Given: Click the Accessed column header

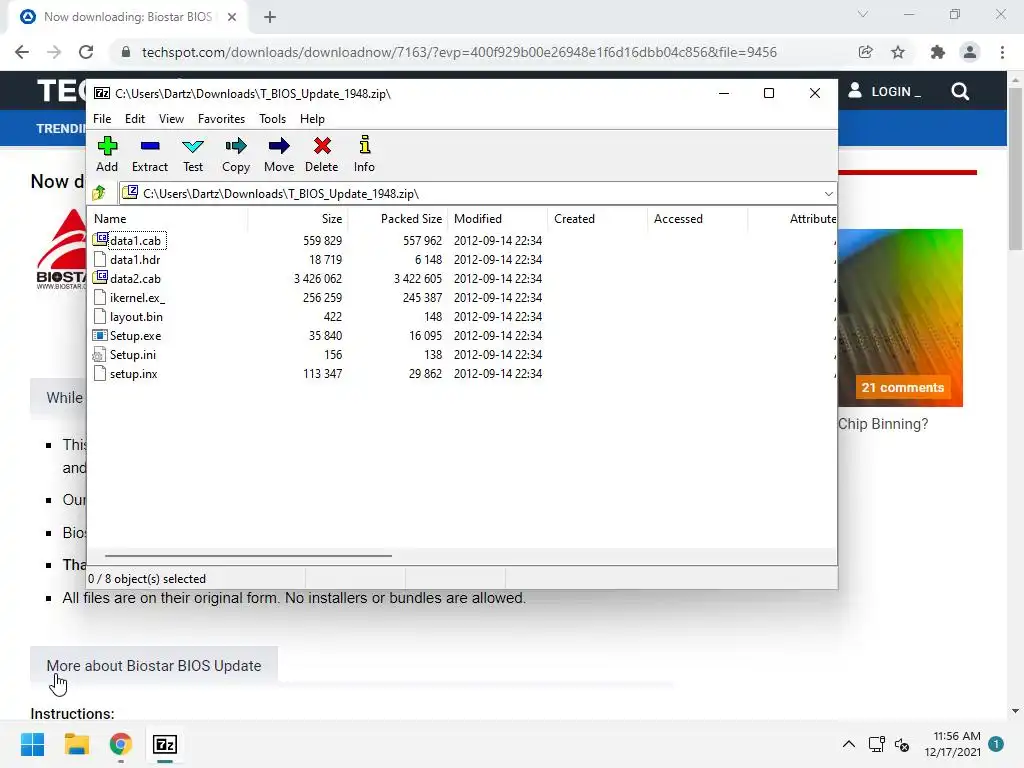Looking at the screenshot, I should 697,219.
